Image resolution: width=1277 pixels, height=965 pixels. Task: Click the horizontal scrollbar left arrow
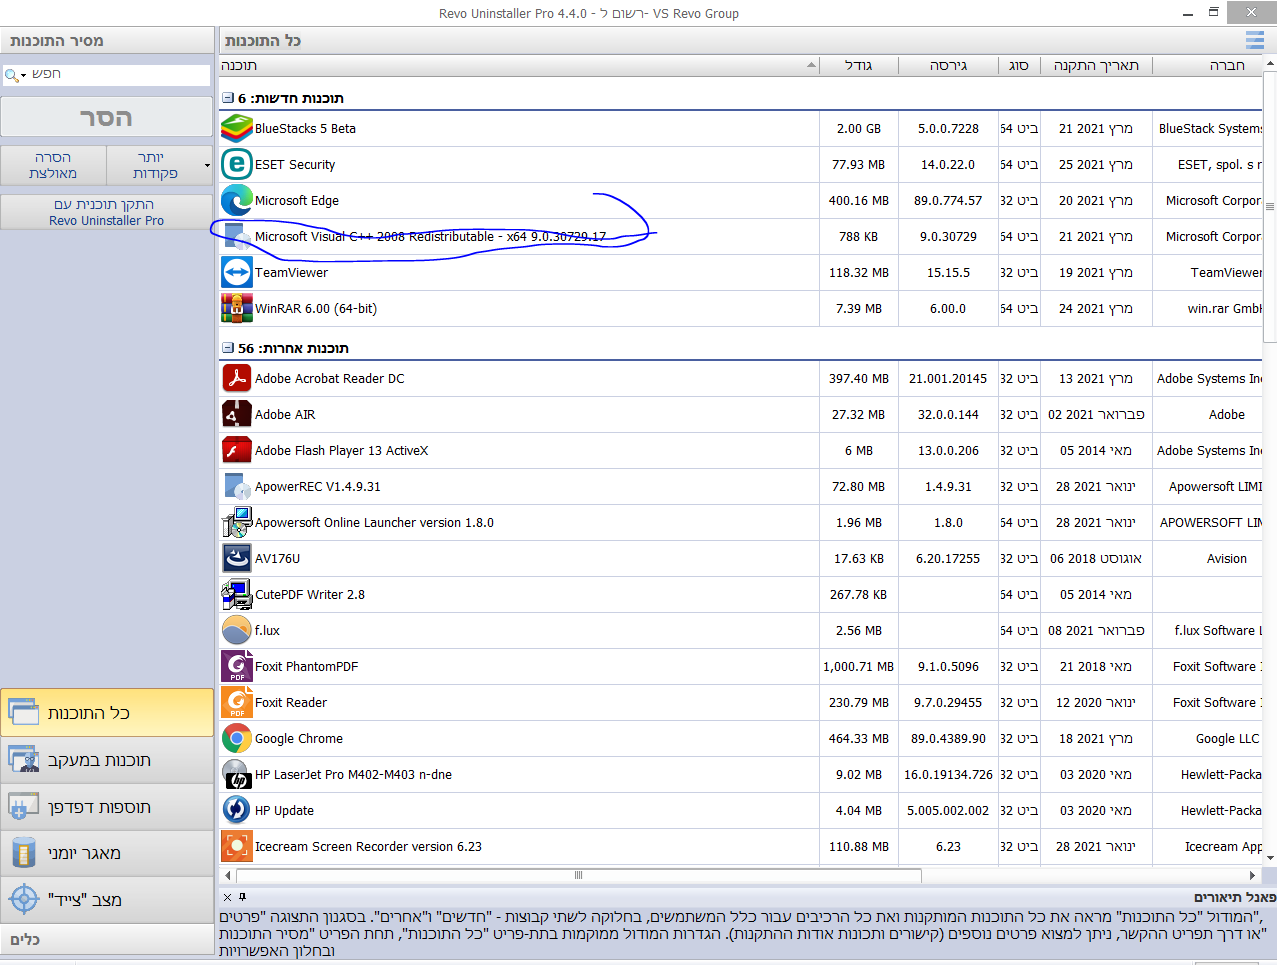click(x=228, y=875)
